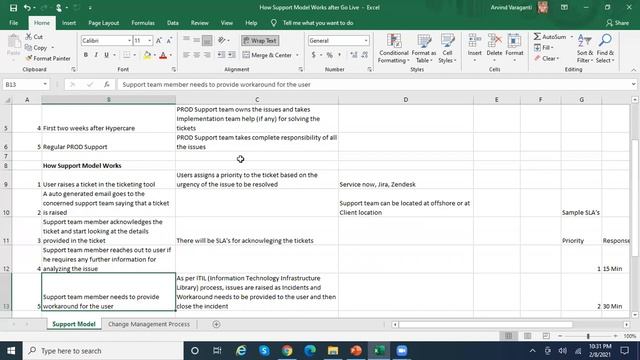Click the Decrease Indent icon
Screen dimensions: 640x360
(x=221, y=55)
